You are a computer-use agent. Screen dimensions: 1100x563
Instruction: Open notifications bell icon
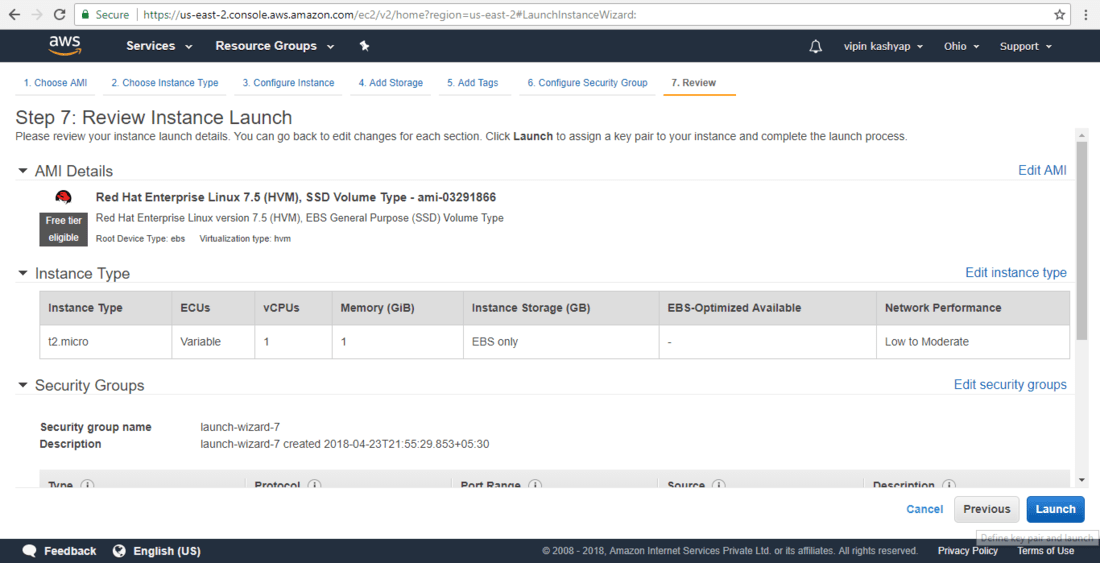point(815,46)
